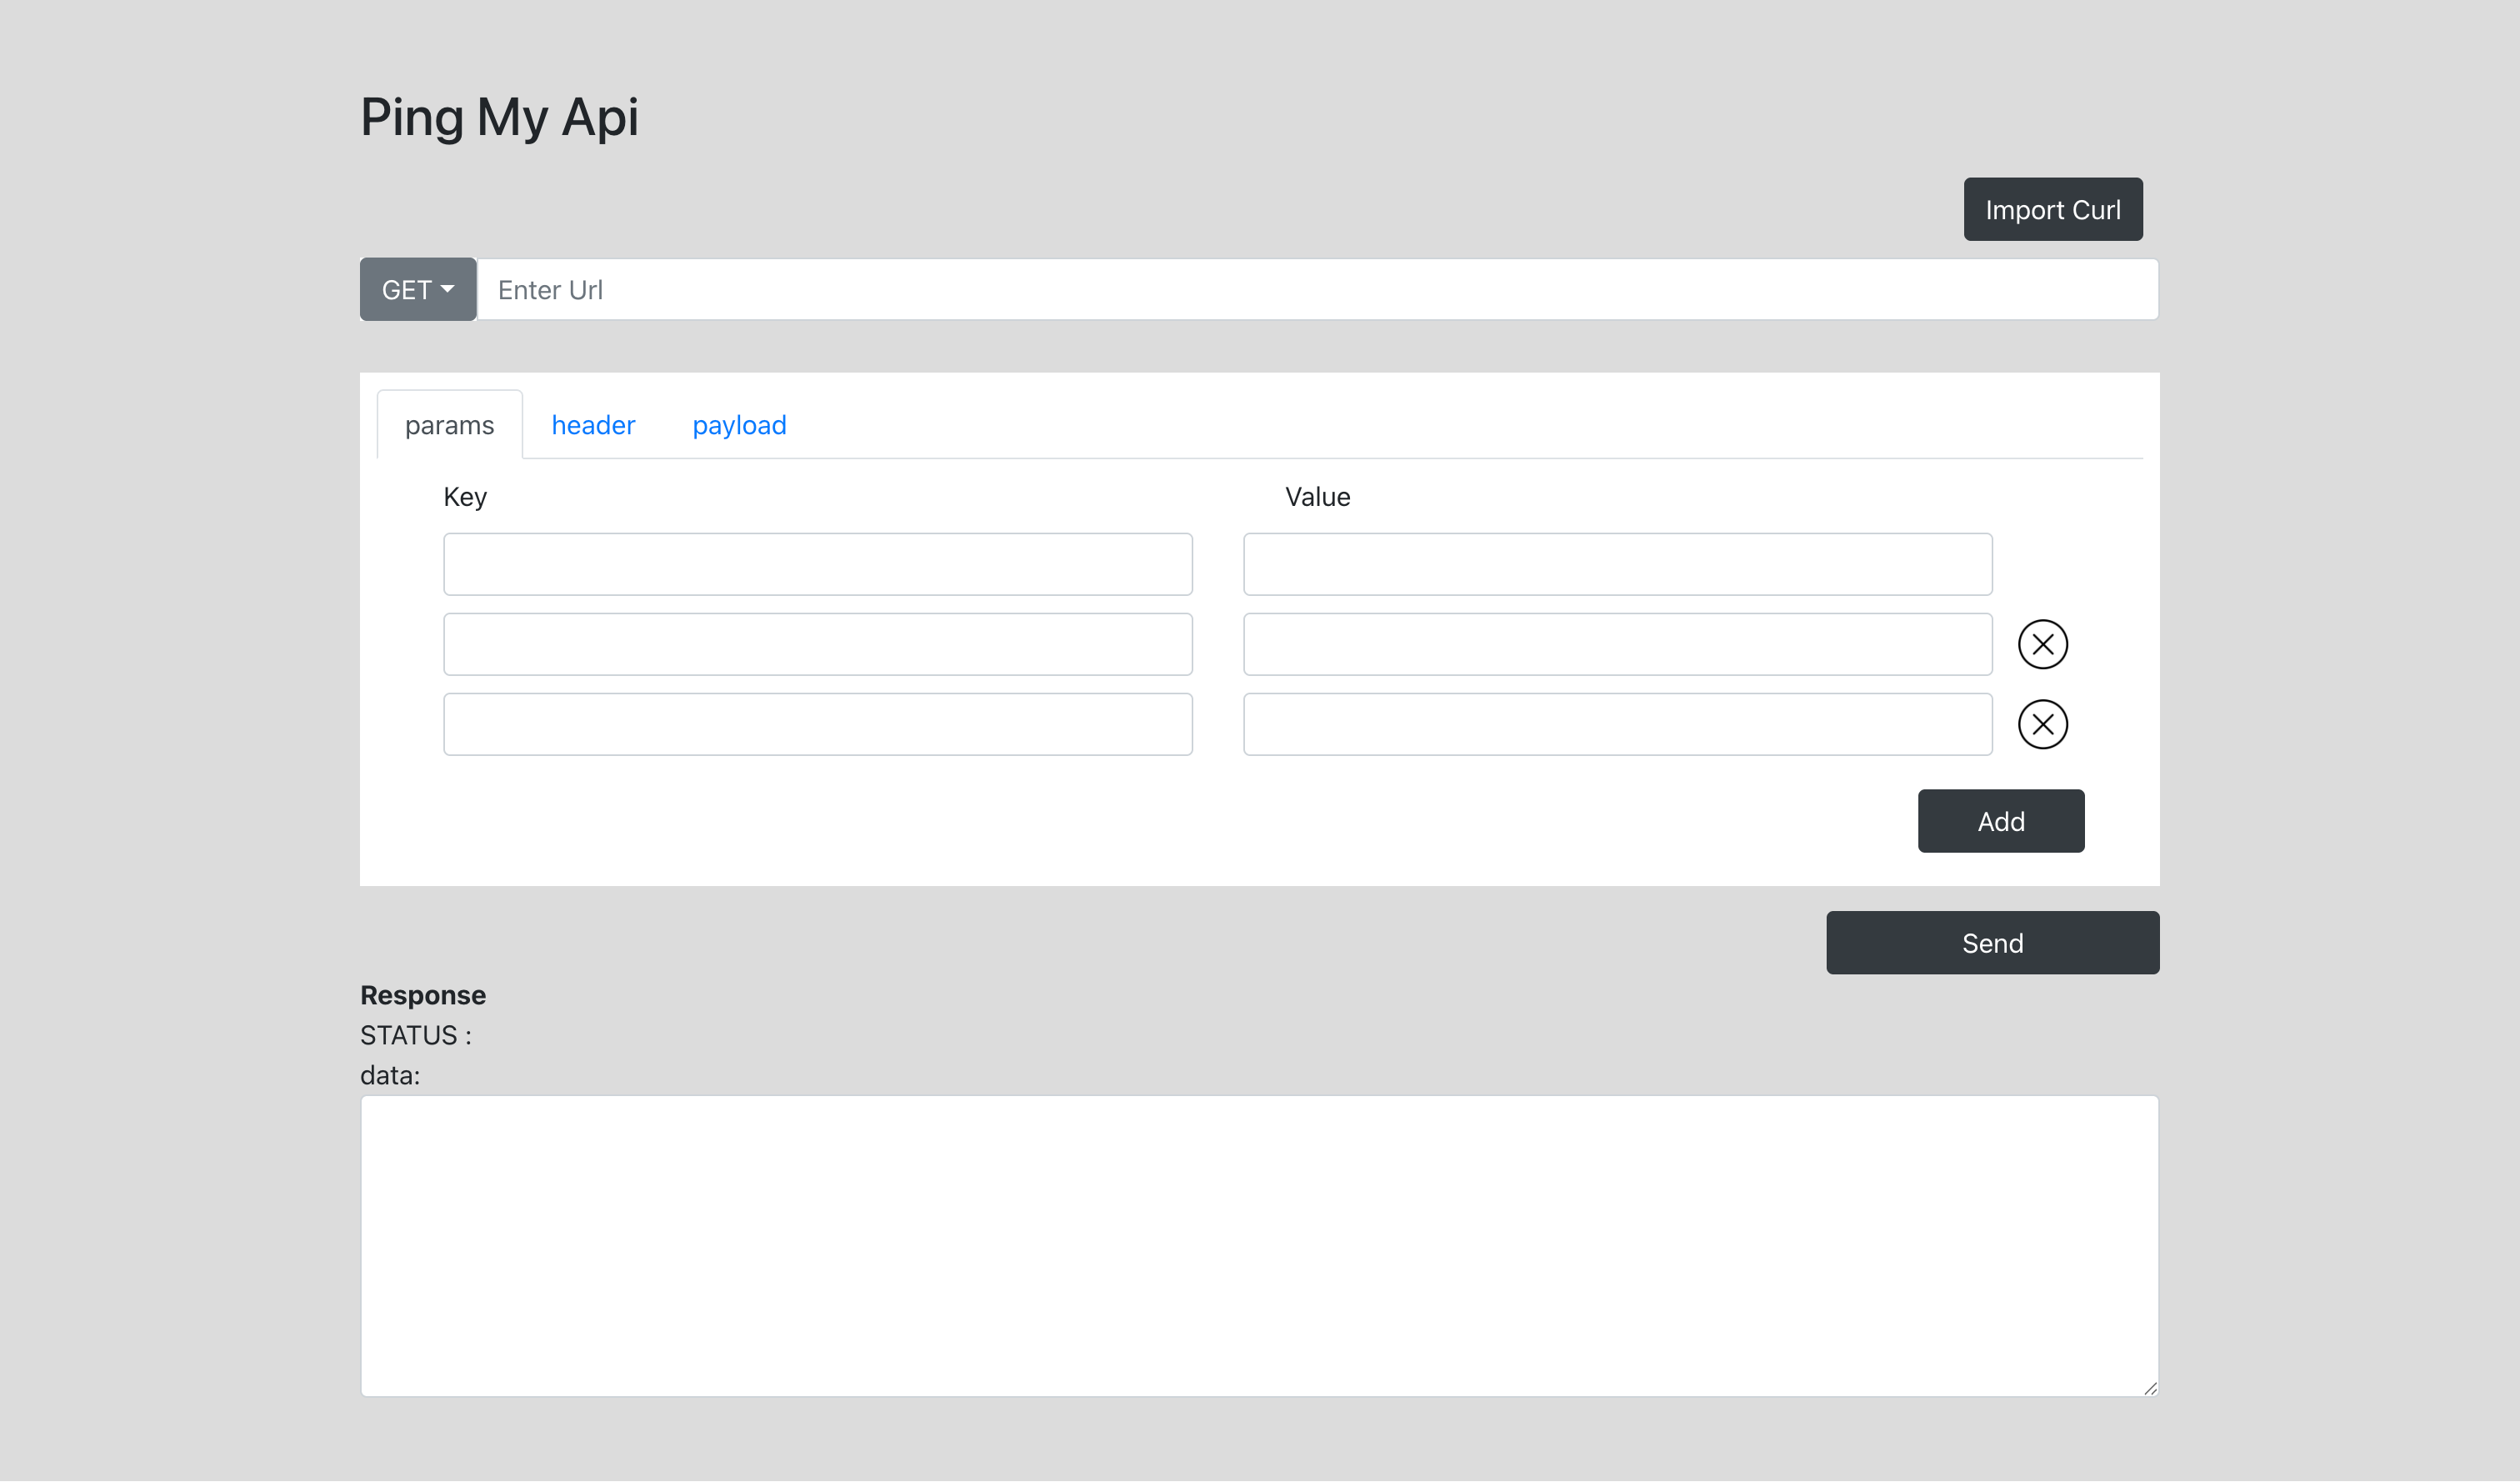Screen dimensions: 2520x1482
Task: Click the third row Value input
Action: 1617,724
